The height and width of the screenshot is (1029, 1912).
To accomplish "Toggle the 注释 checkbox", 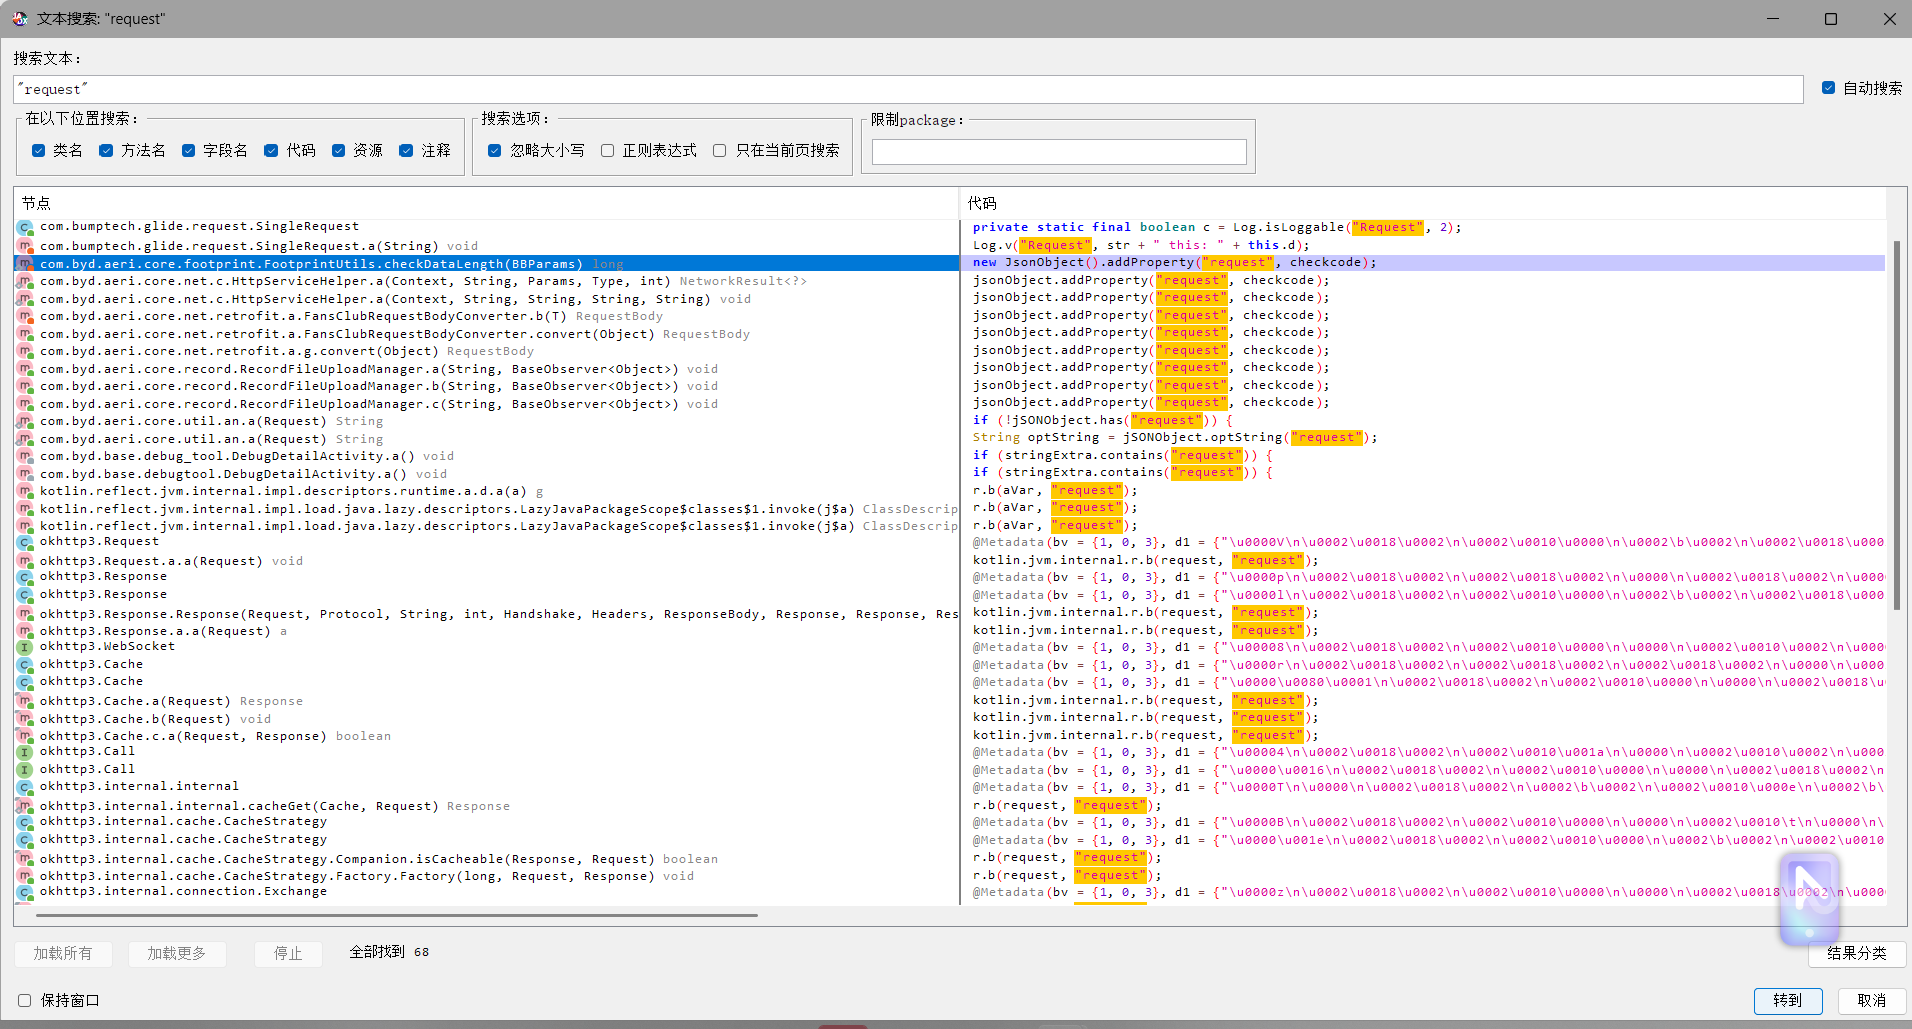I will (x=406, y=150).
